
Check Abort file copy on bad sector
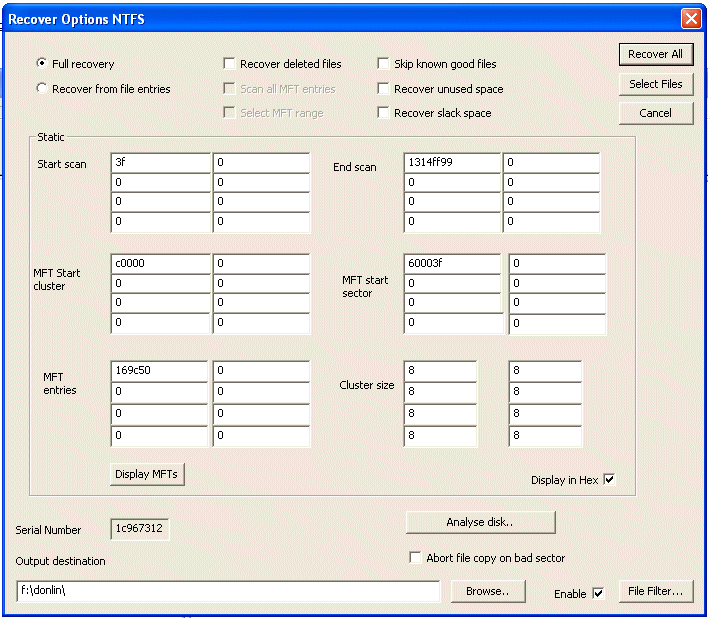pyautogui.click(x=416, y=558)
